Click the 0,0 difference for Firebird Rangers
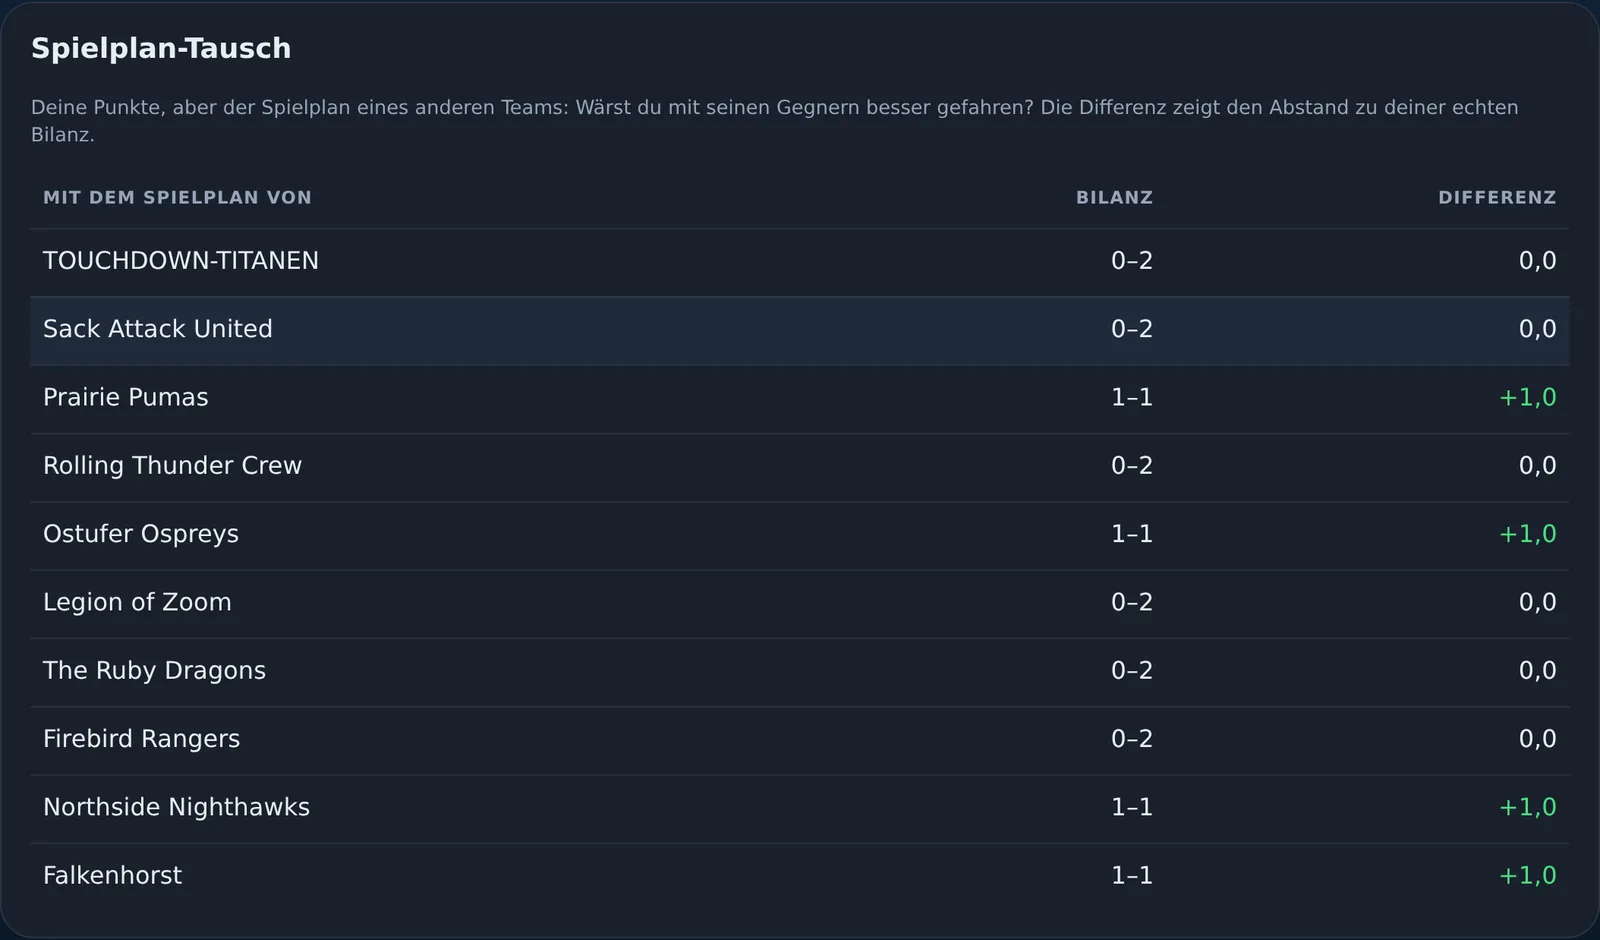Image resolution: width=1600 pixels, height=940 pixels. [1538, 739]
